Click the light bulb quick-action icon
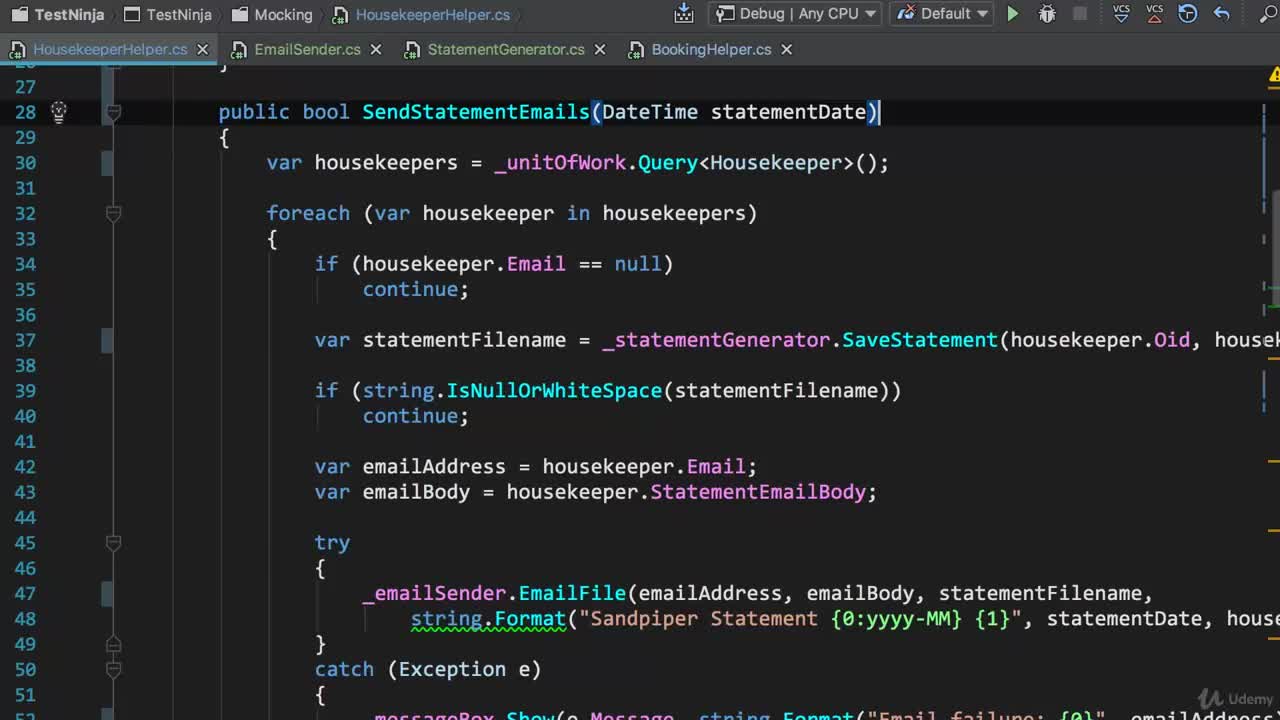Screen dimensions: 1280x720 coord(59,112)
